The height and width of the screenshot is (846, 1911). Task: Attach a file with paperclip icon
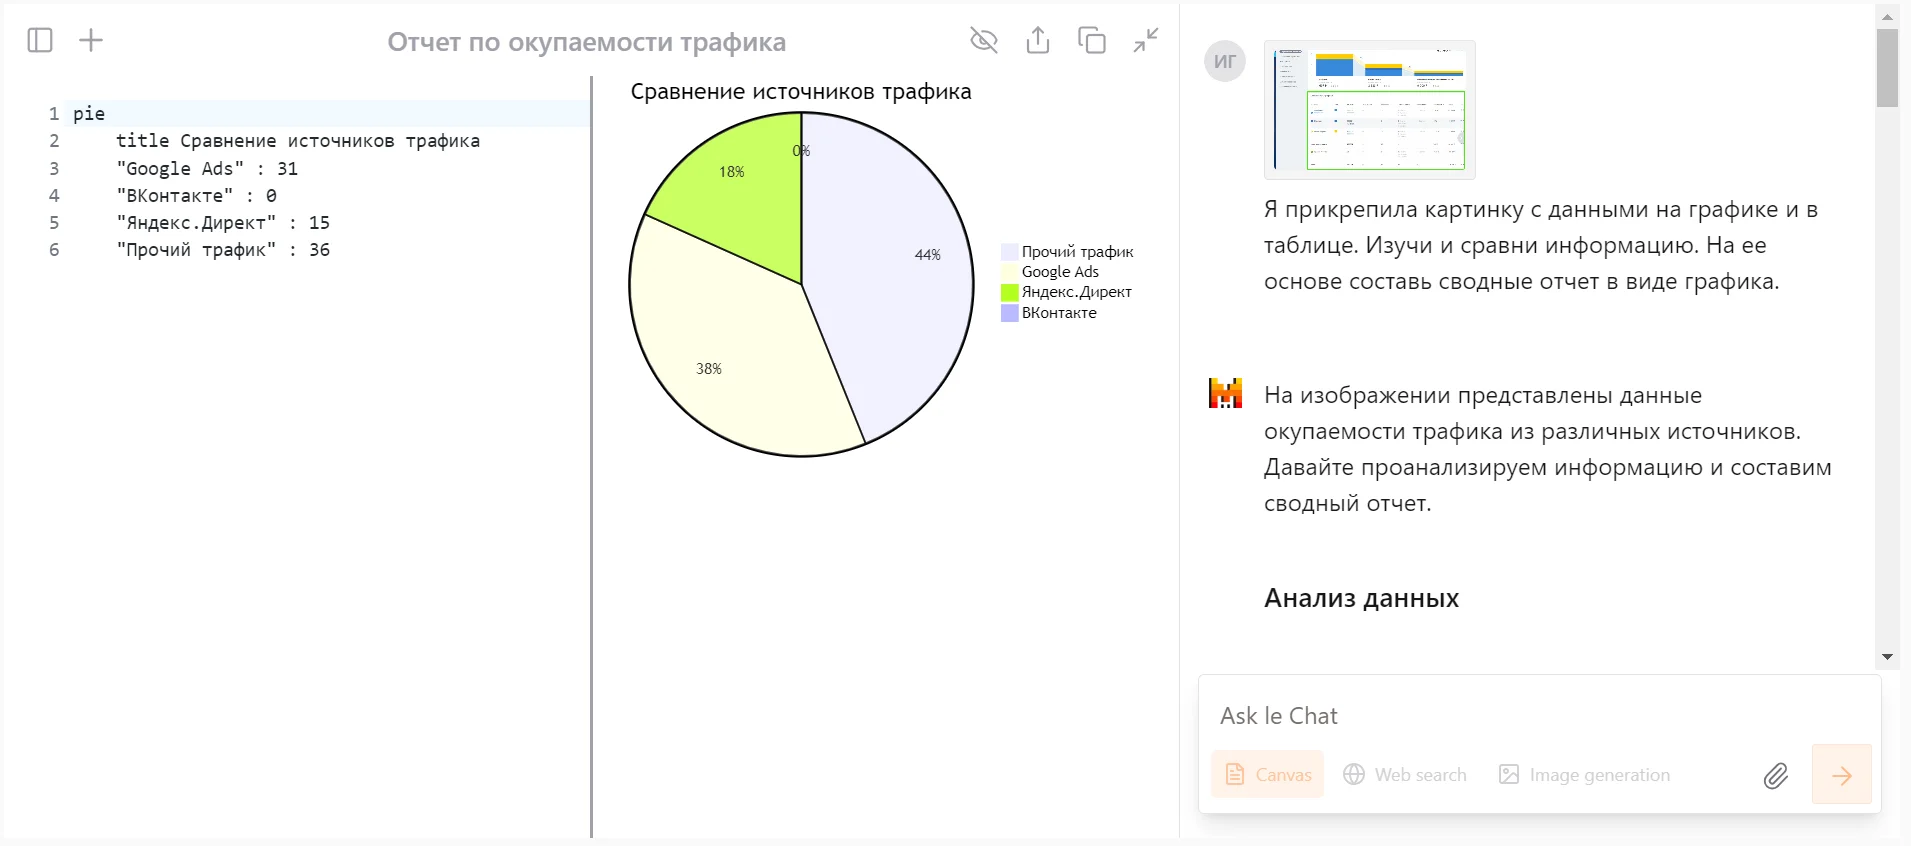pos(1776,775)
